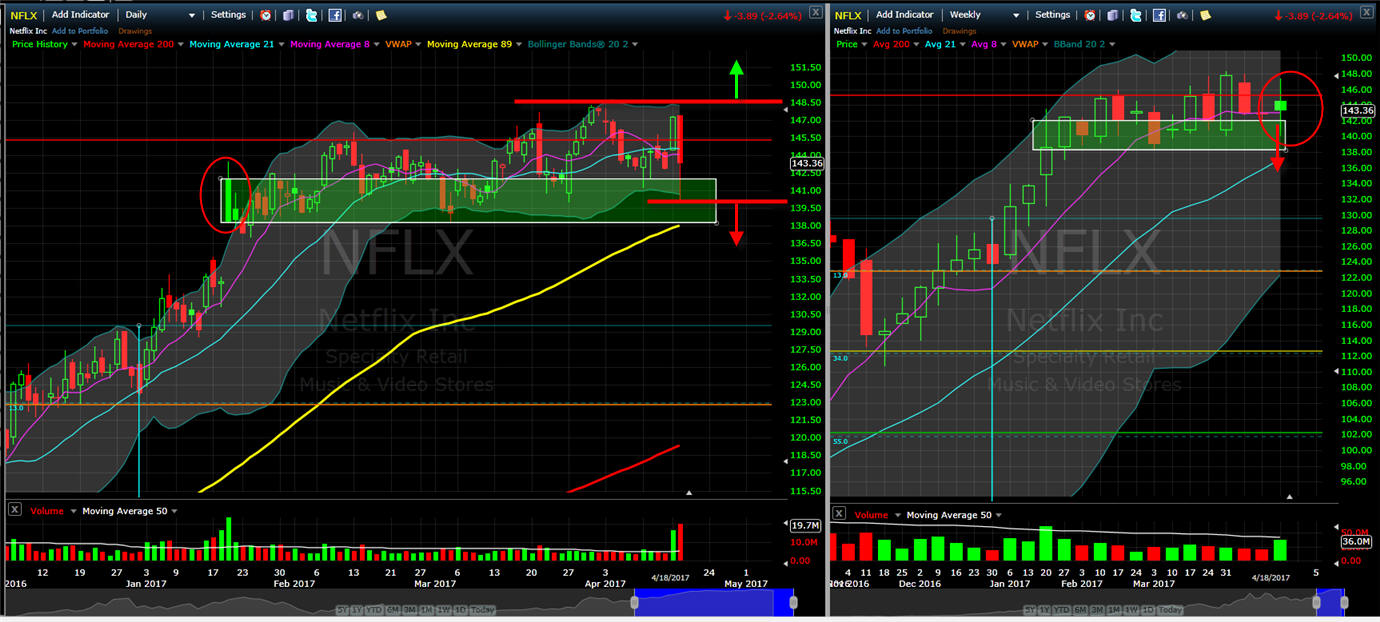Click the compare/cube icon in Weekly chart toolbar
1380x622 pixels.
1114,15
